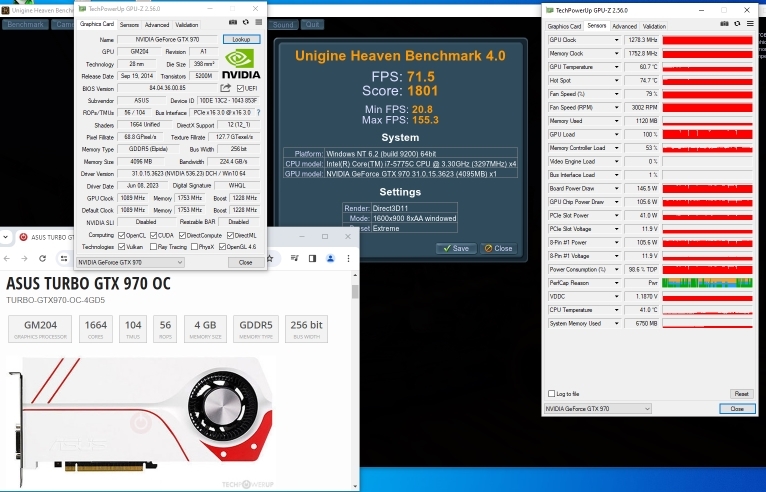Viewport: 766px width, 492px height.
Task: Click the PerfCap Reason colored graph
Action: (x=707, y=283)
